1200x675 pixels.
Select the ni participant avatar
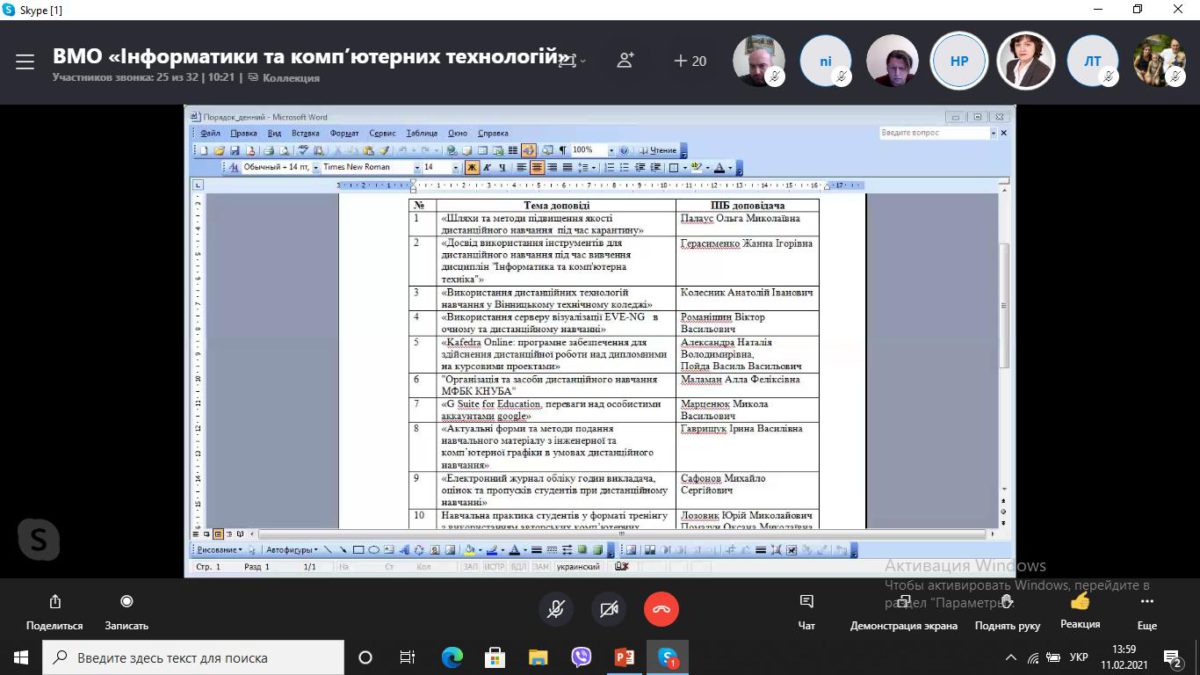[825, 61]
